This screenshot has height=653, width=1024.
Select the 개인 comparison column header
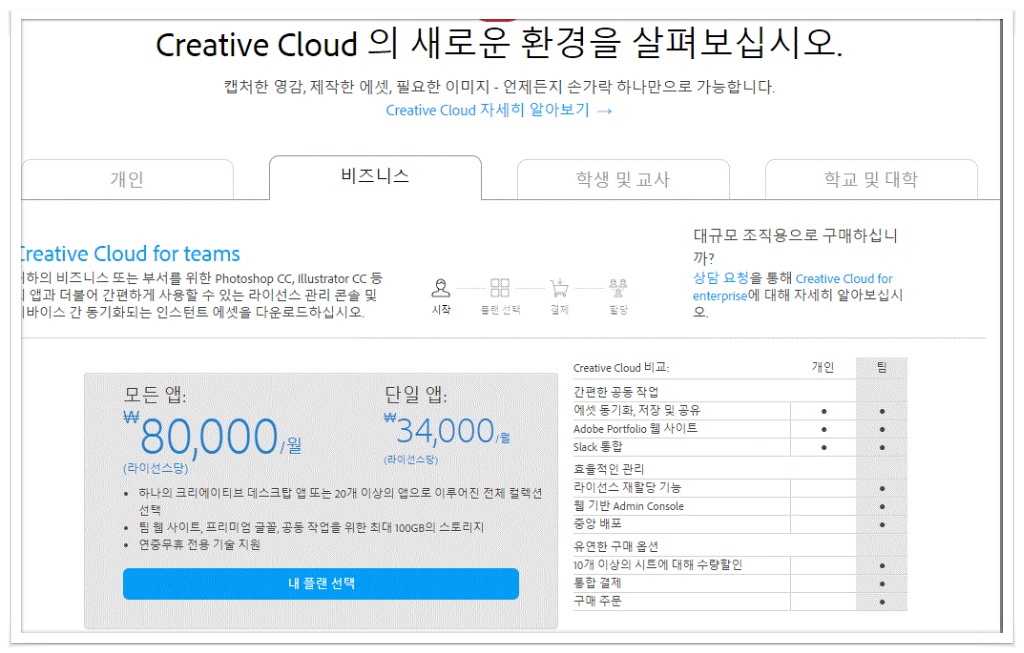(x=823, y=368)
